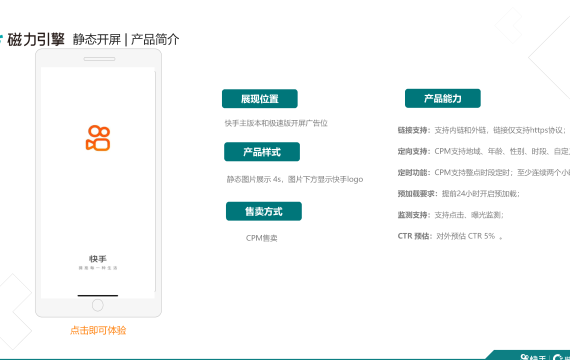Image resolution: width=570 pixels, height=360 pixels.
Task: Click the text 静态图片展示 4s description
Action: [x=295, y=179]
